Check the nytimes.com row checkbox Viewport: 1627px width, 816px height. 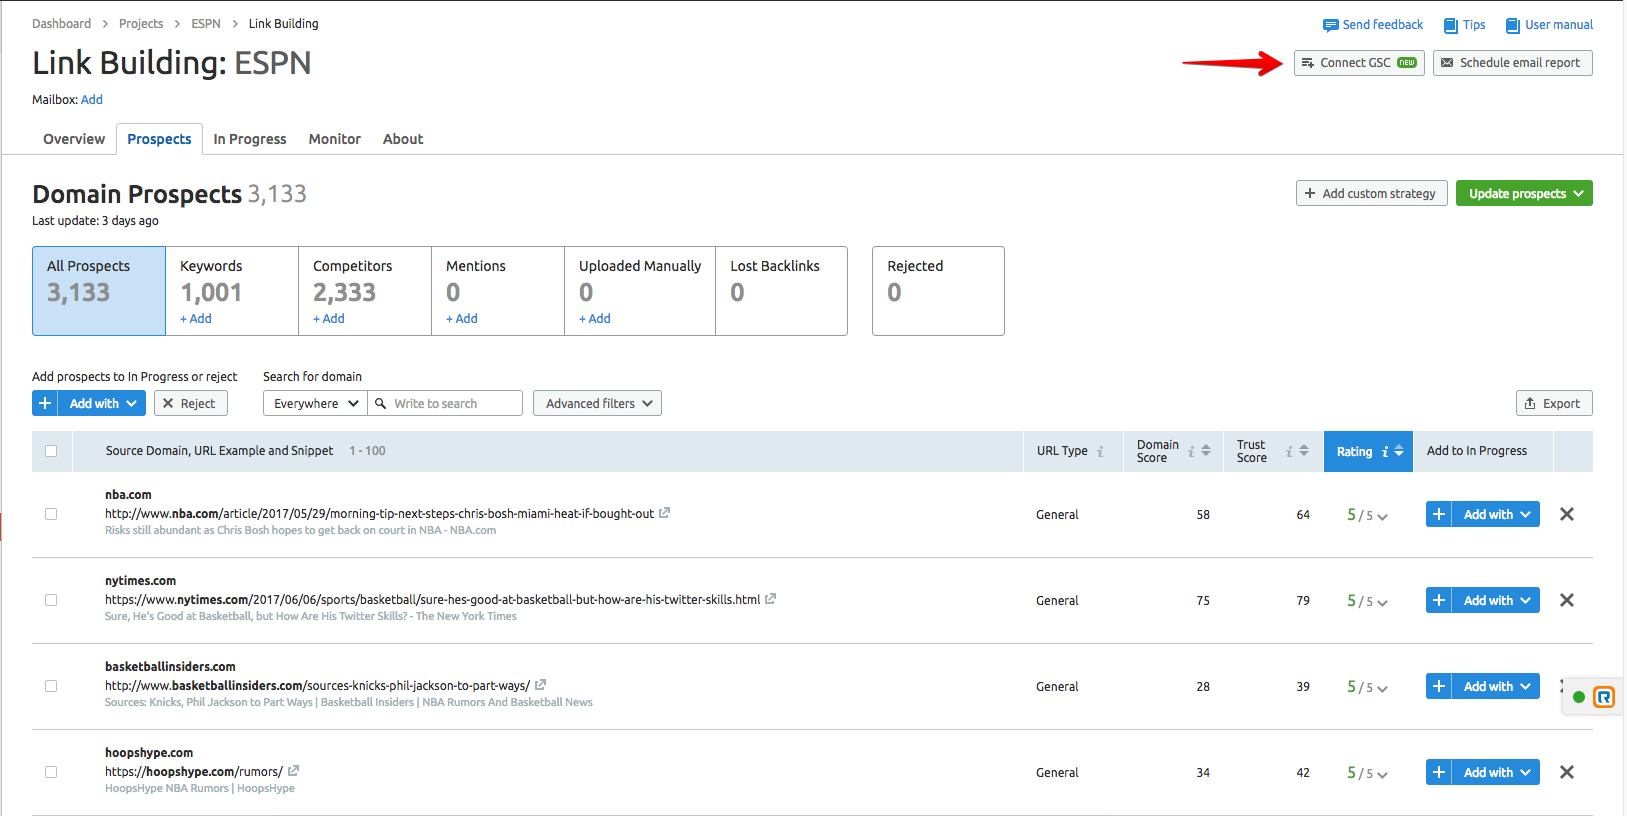(x=51, y=600)
